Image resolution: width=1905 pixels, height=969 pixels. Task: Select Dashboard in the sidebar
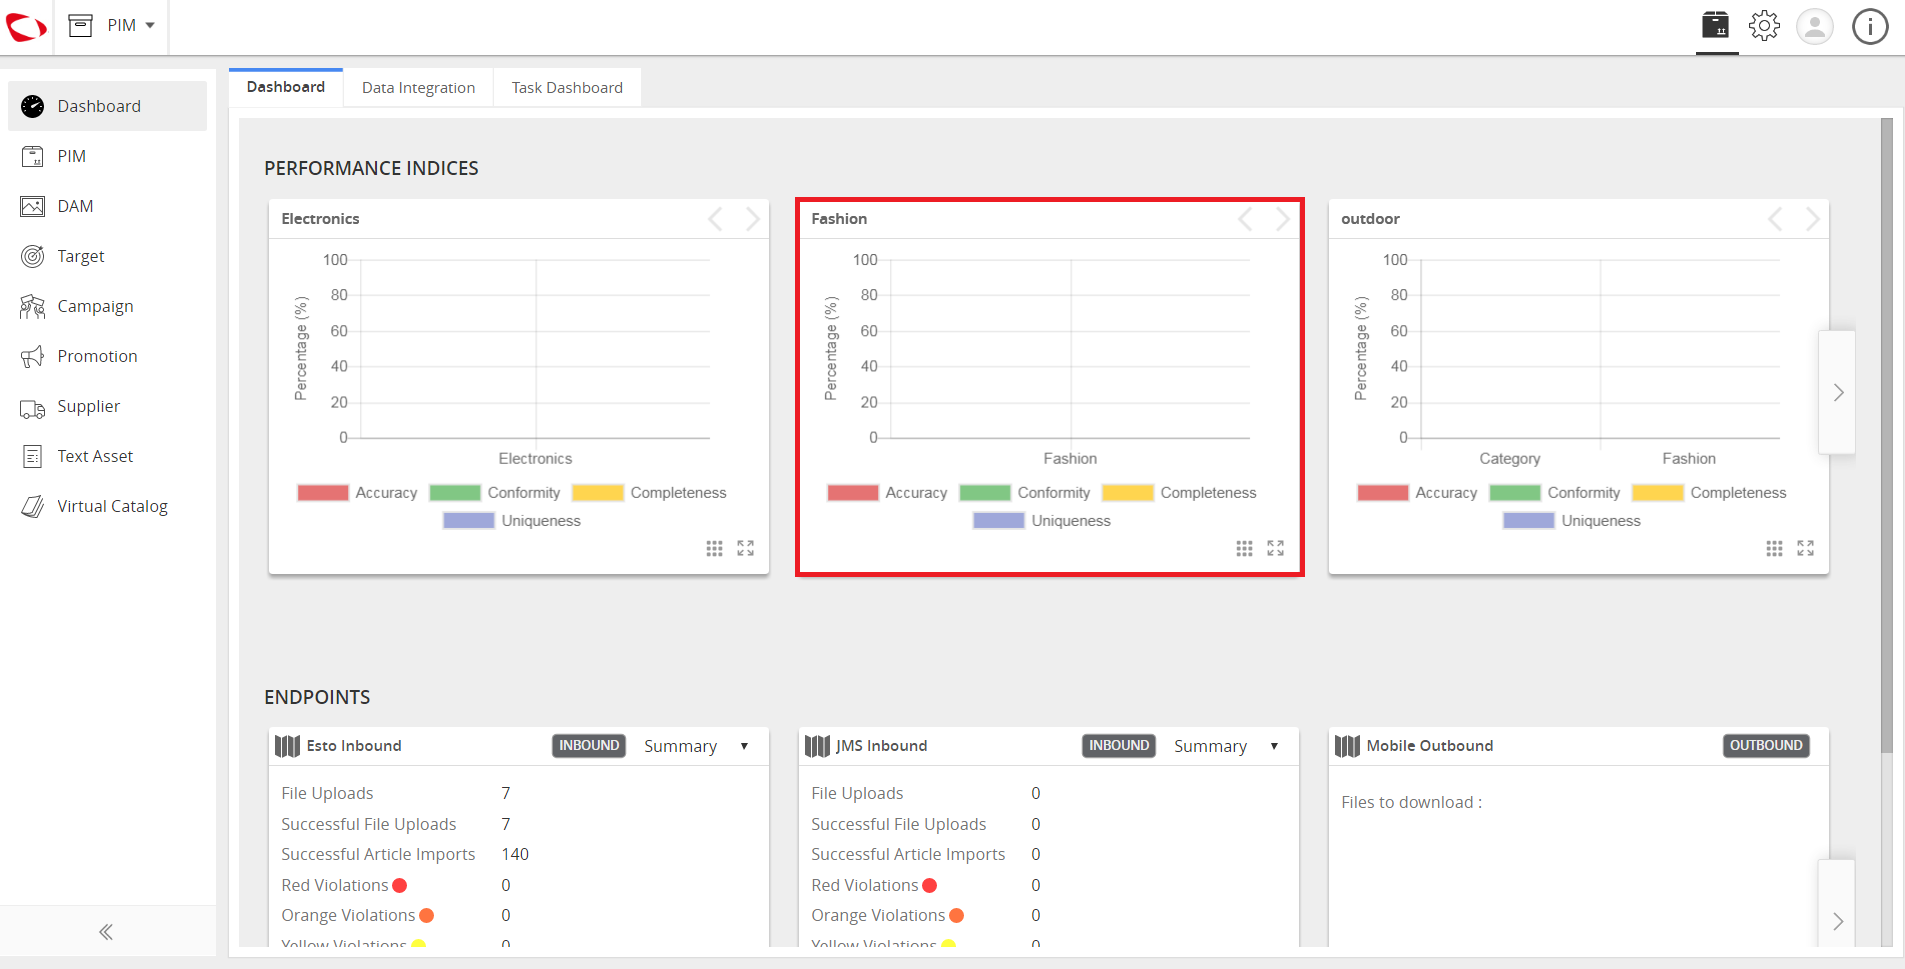tap(108, 106)
